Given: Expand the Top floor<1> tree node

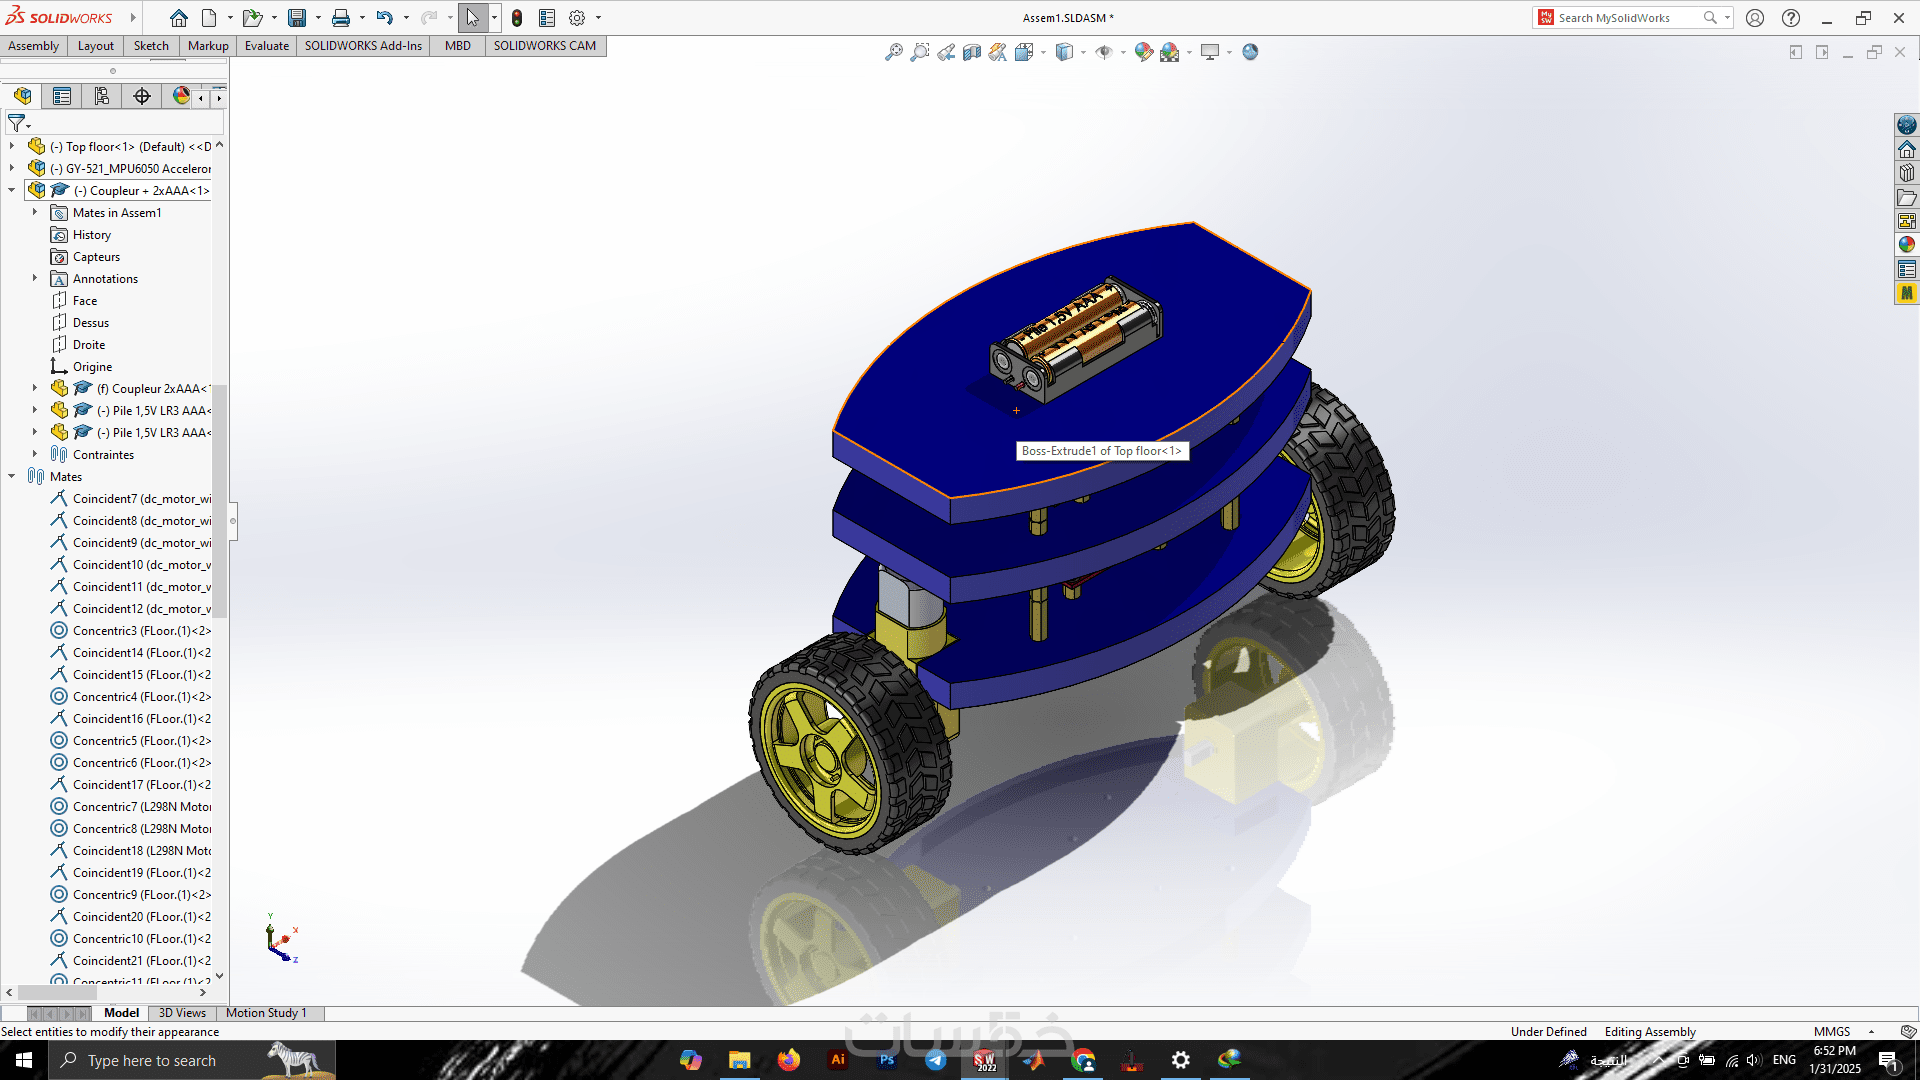Looking at the screenshot, I should point(12,146).
